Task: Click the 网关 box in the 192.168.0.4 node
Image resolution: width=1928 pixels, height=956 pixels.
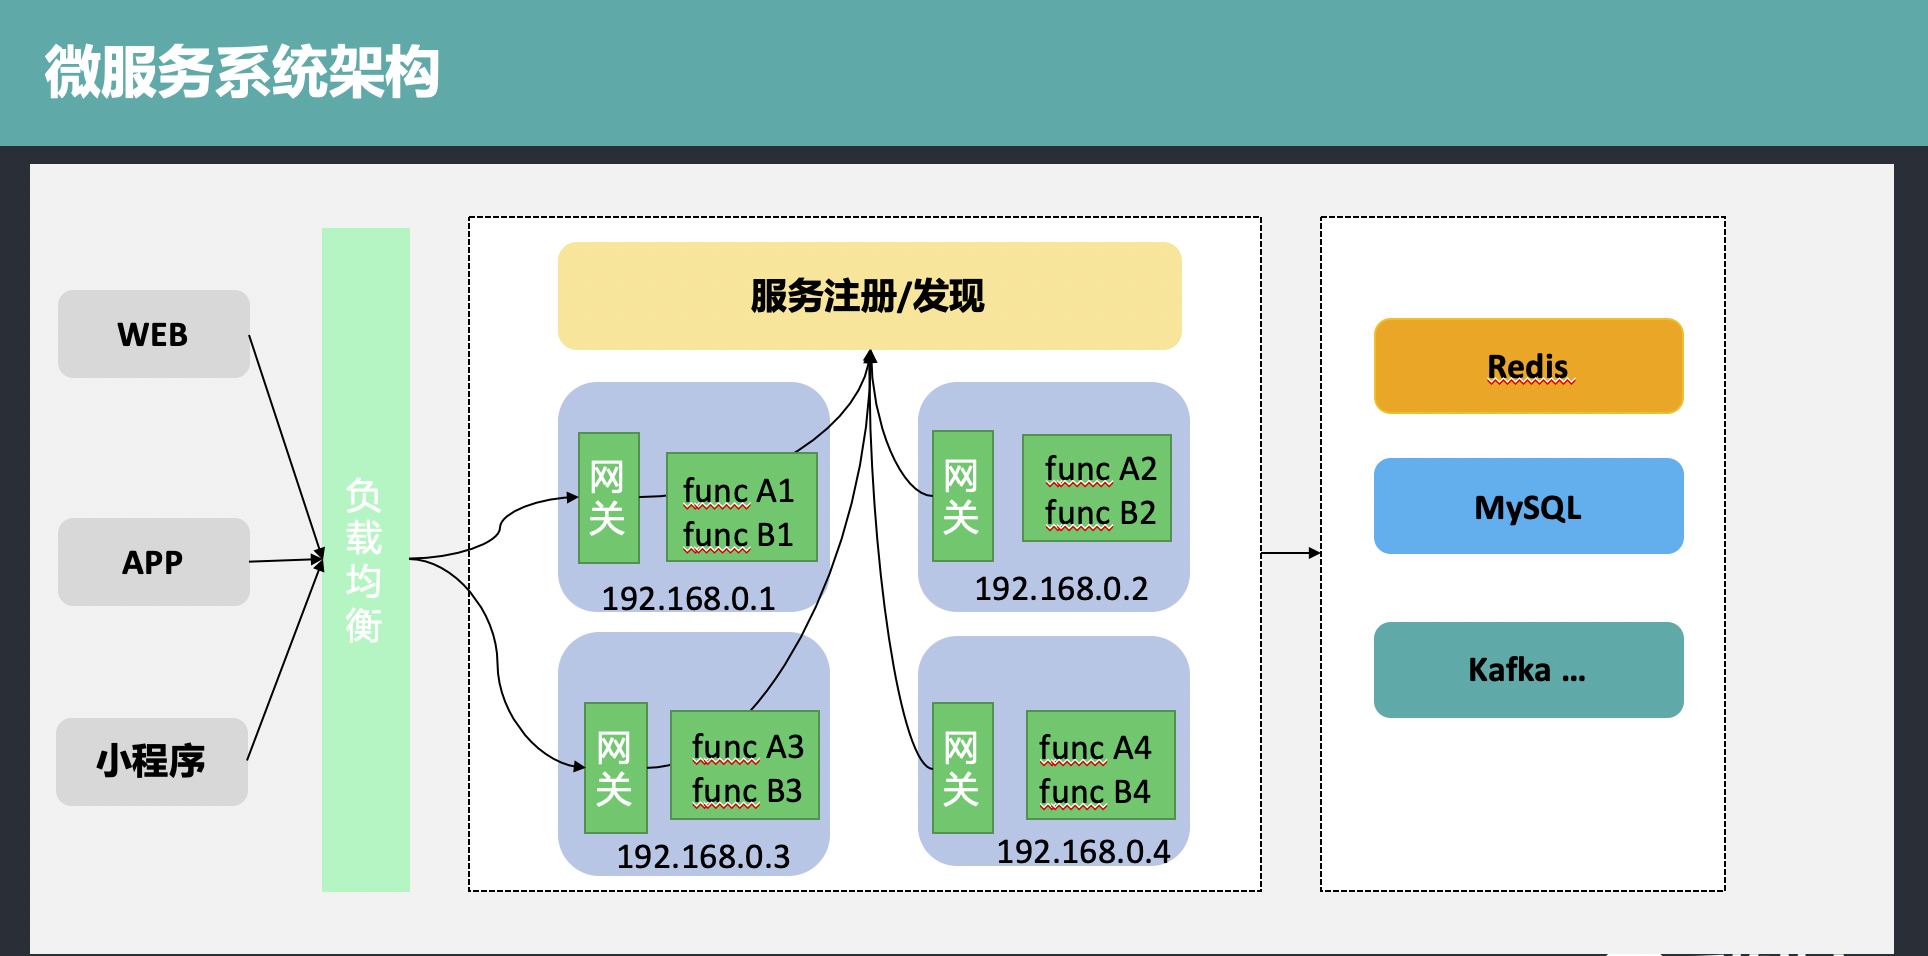Action: click(962, 768)
